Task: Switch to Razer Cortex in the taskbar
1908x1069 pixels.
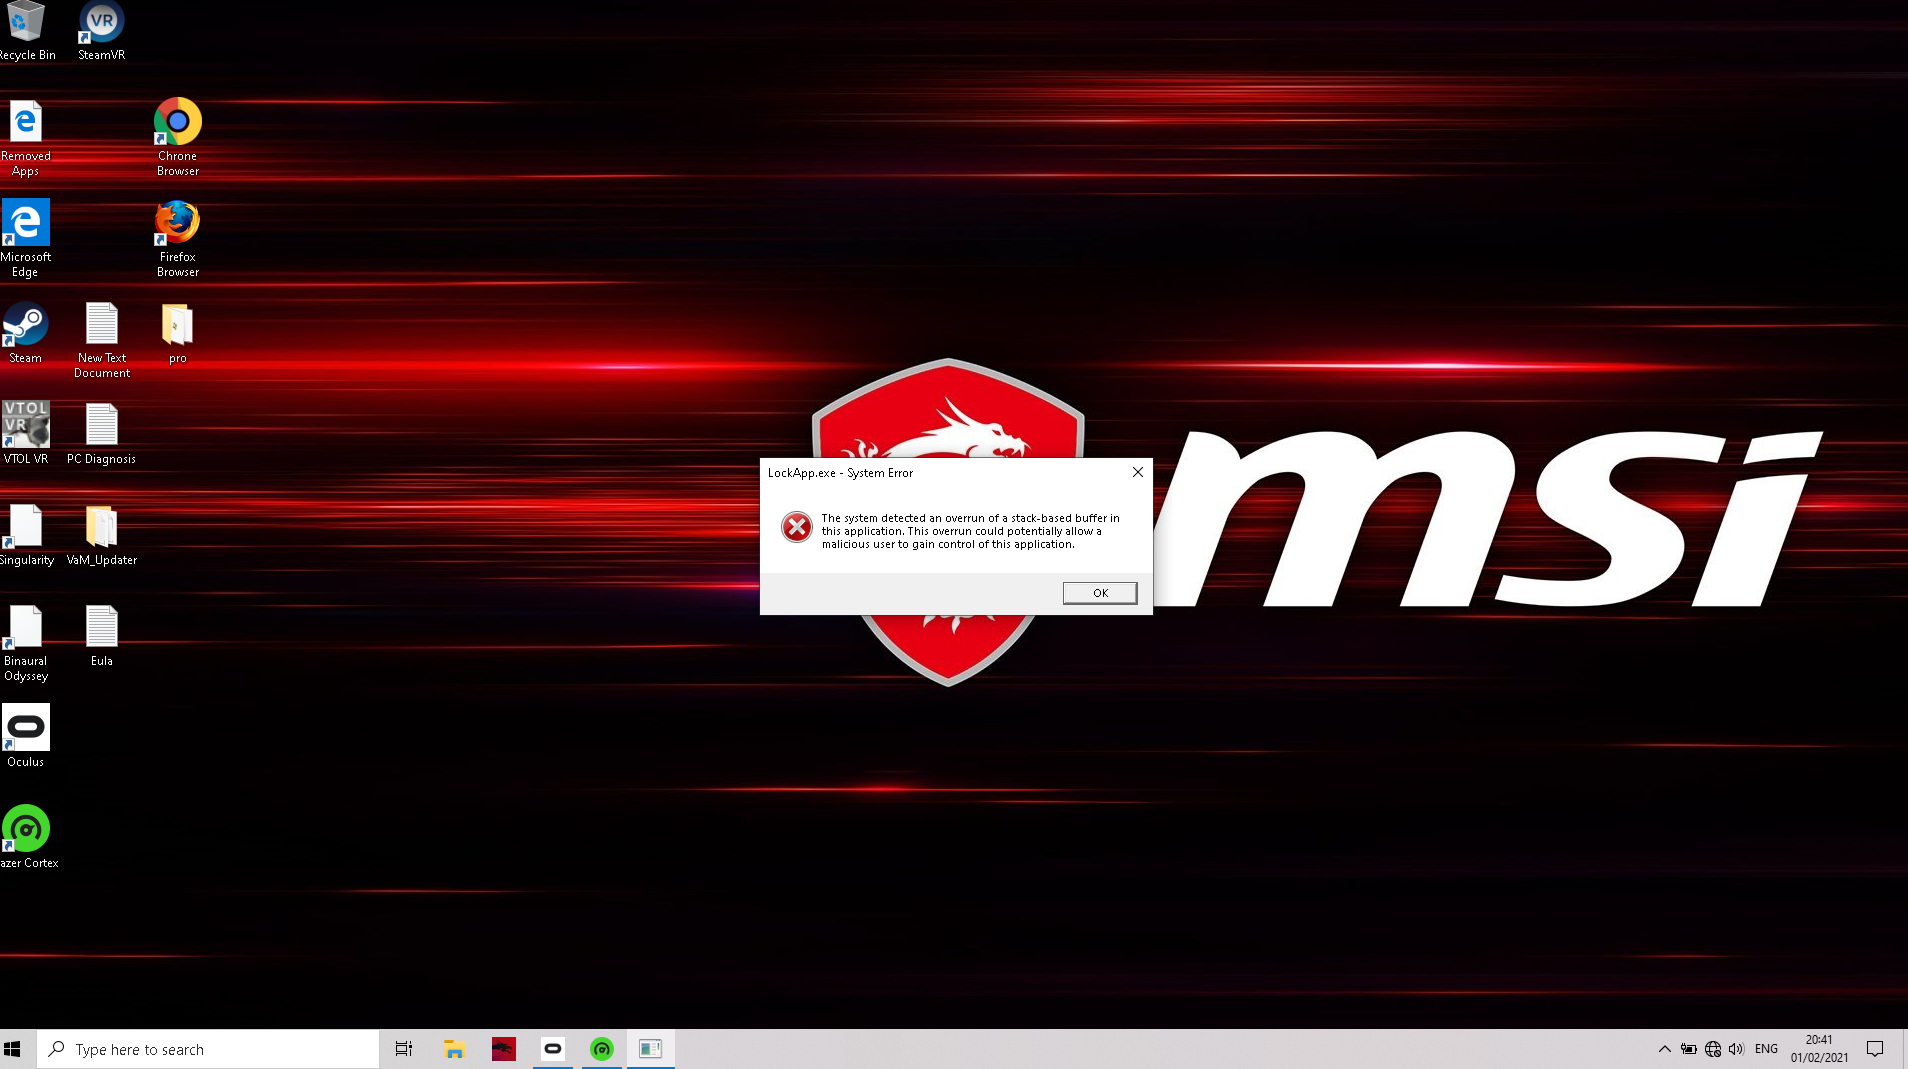Action: 601,1049
